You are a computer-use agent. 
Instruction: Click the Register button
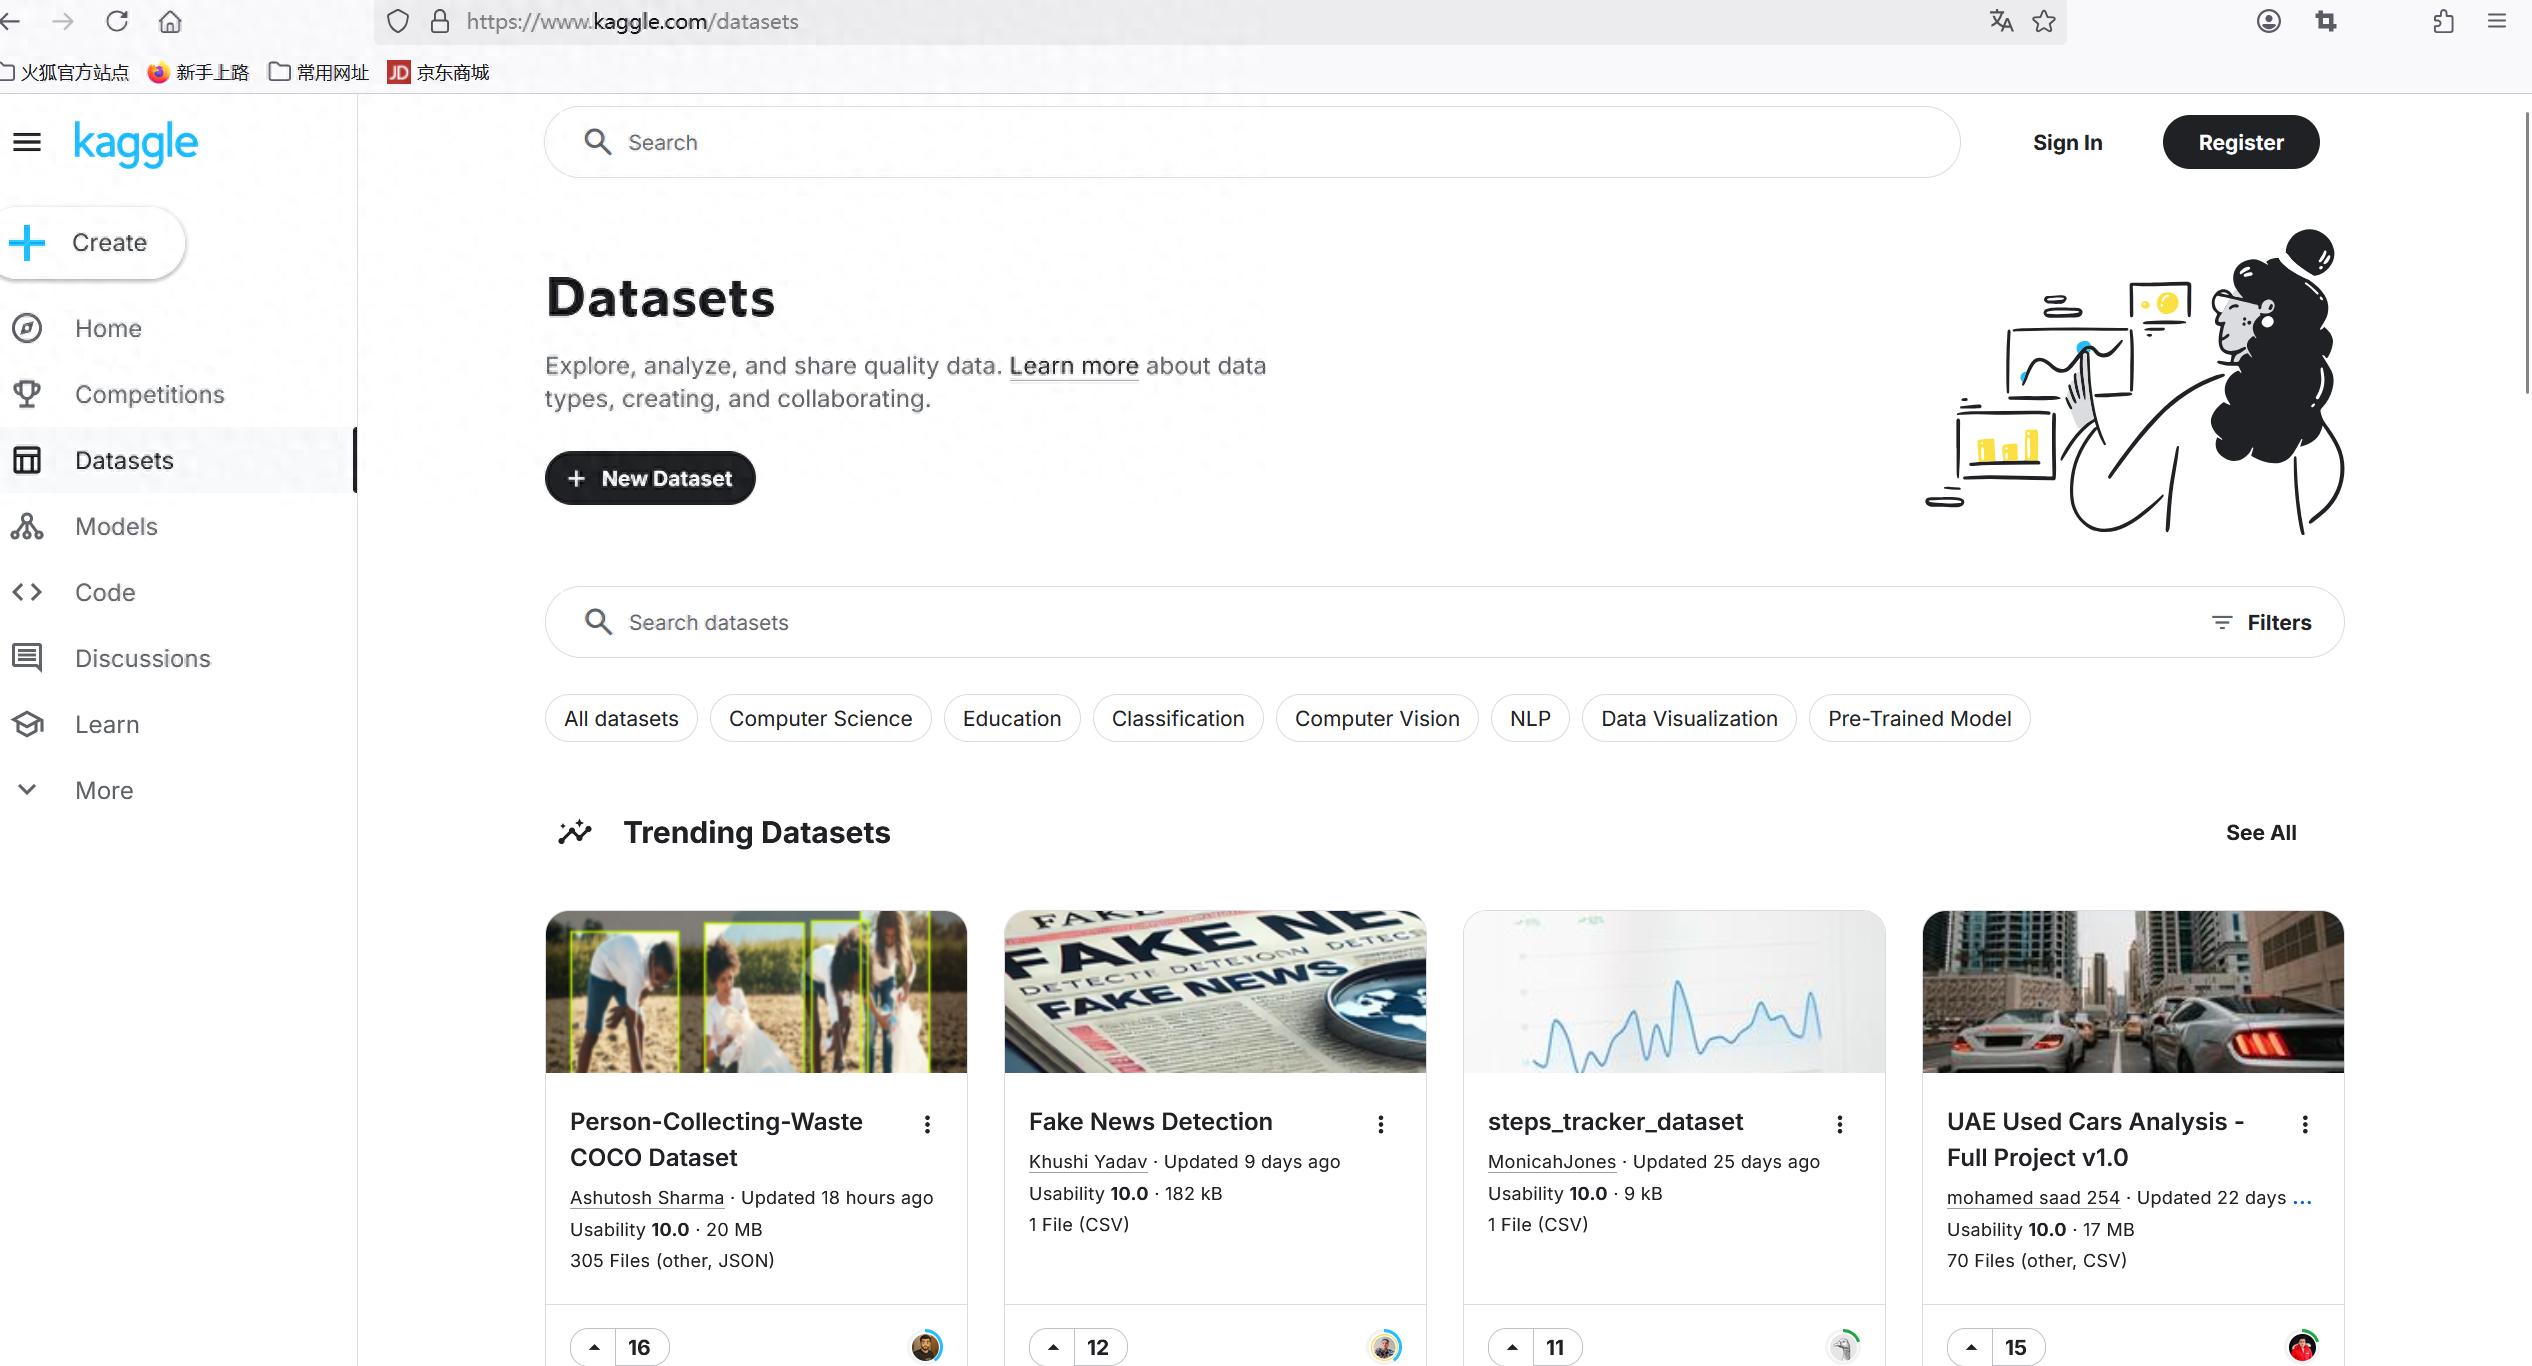tap(2241, 142)
